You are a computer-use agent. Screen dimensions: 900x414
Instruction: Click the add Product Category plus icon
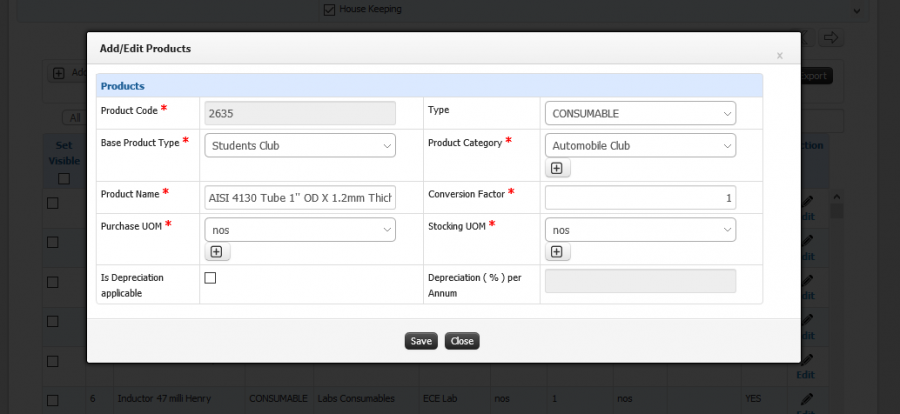pyautogui.click(x=557, y=168)
